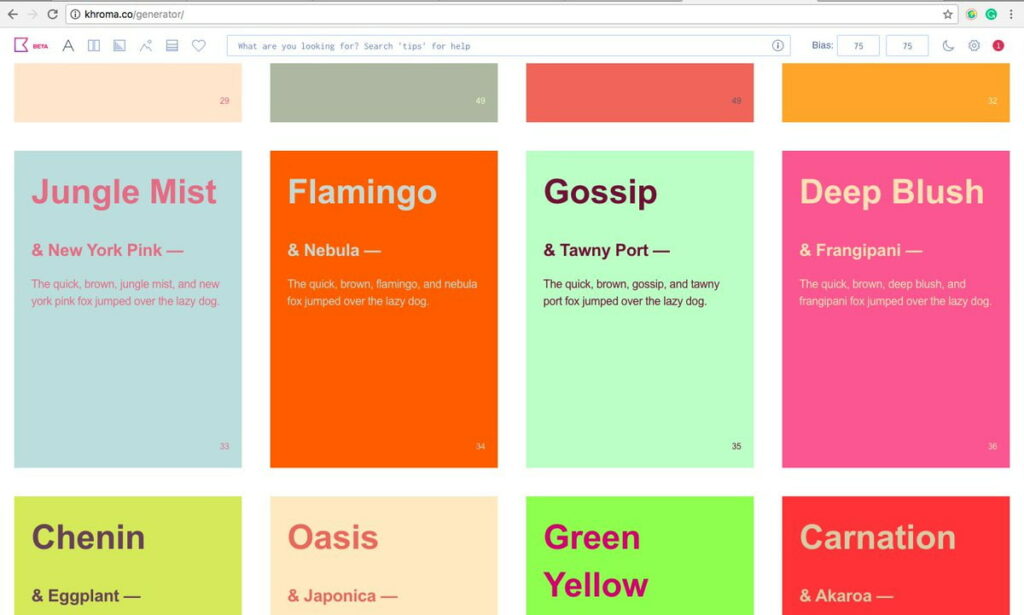Go back using the browser back arrow

click(12, 15)
